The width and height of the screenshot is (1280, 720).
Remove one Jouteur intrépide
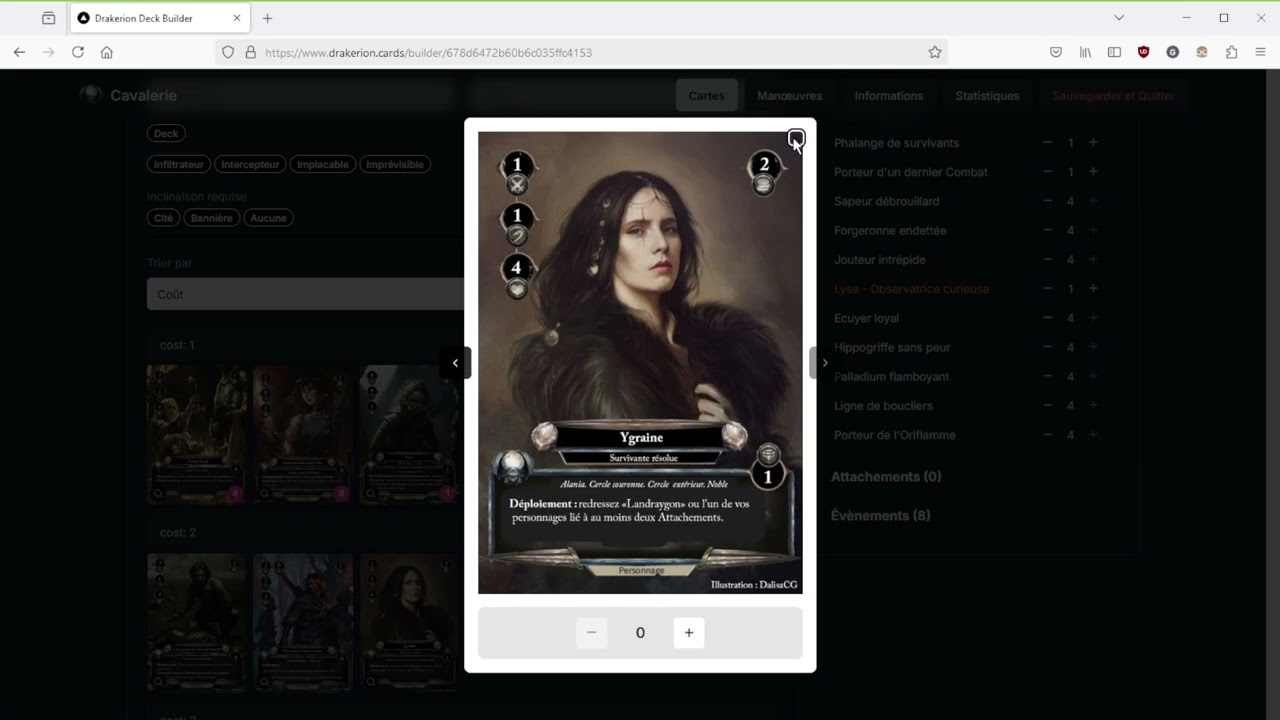pos(1047,259)
